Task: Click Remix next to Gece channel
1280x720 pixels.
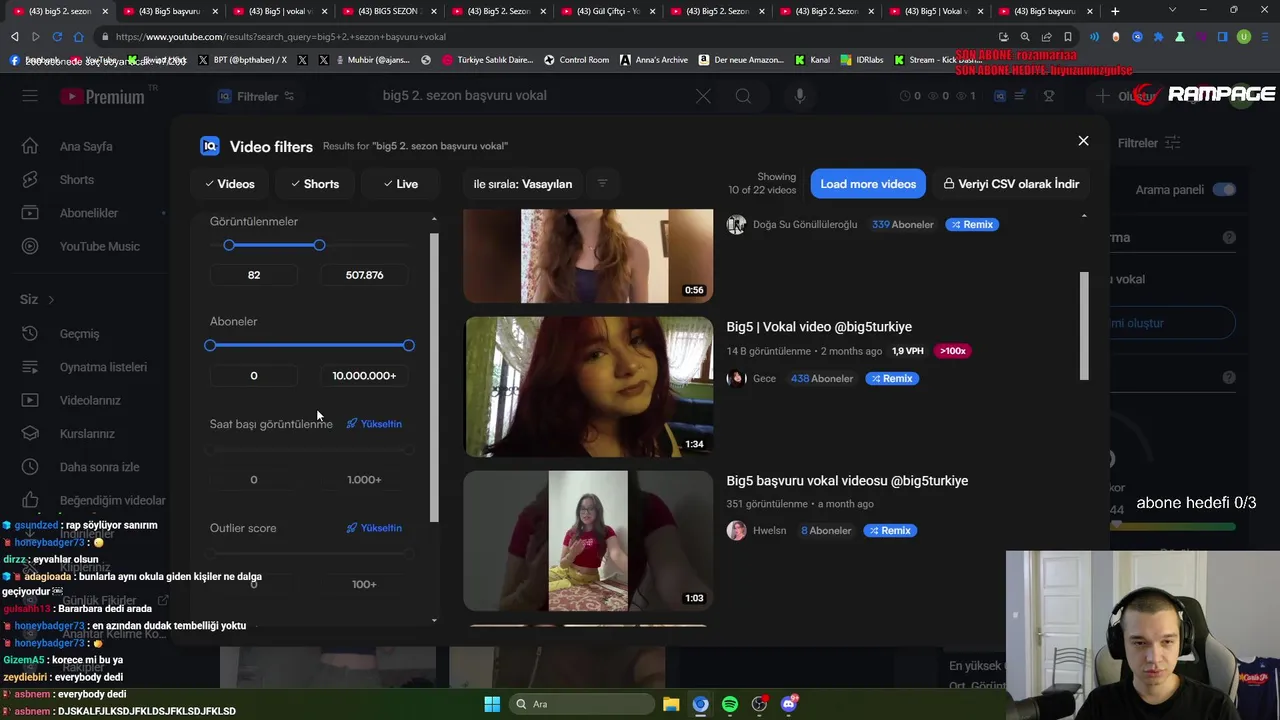Action: [891, 378]
